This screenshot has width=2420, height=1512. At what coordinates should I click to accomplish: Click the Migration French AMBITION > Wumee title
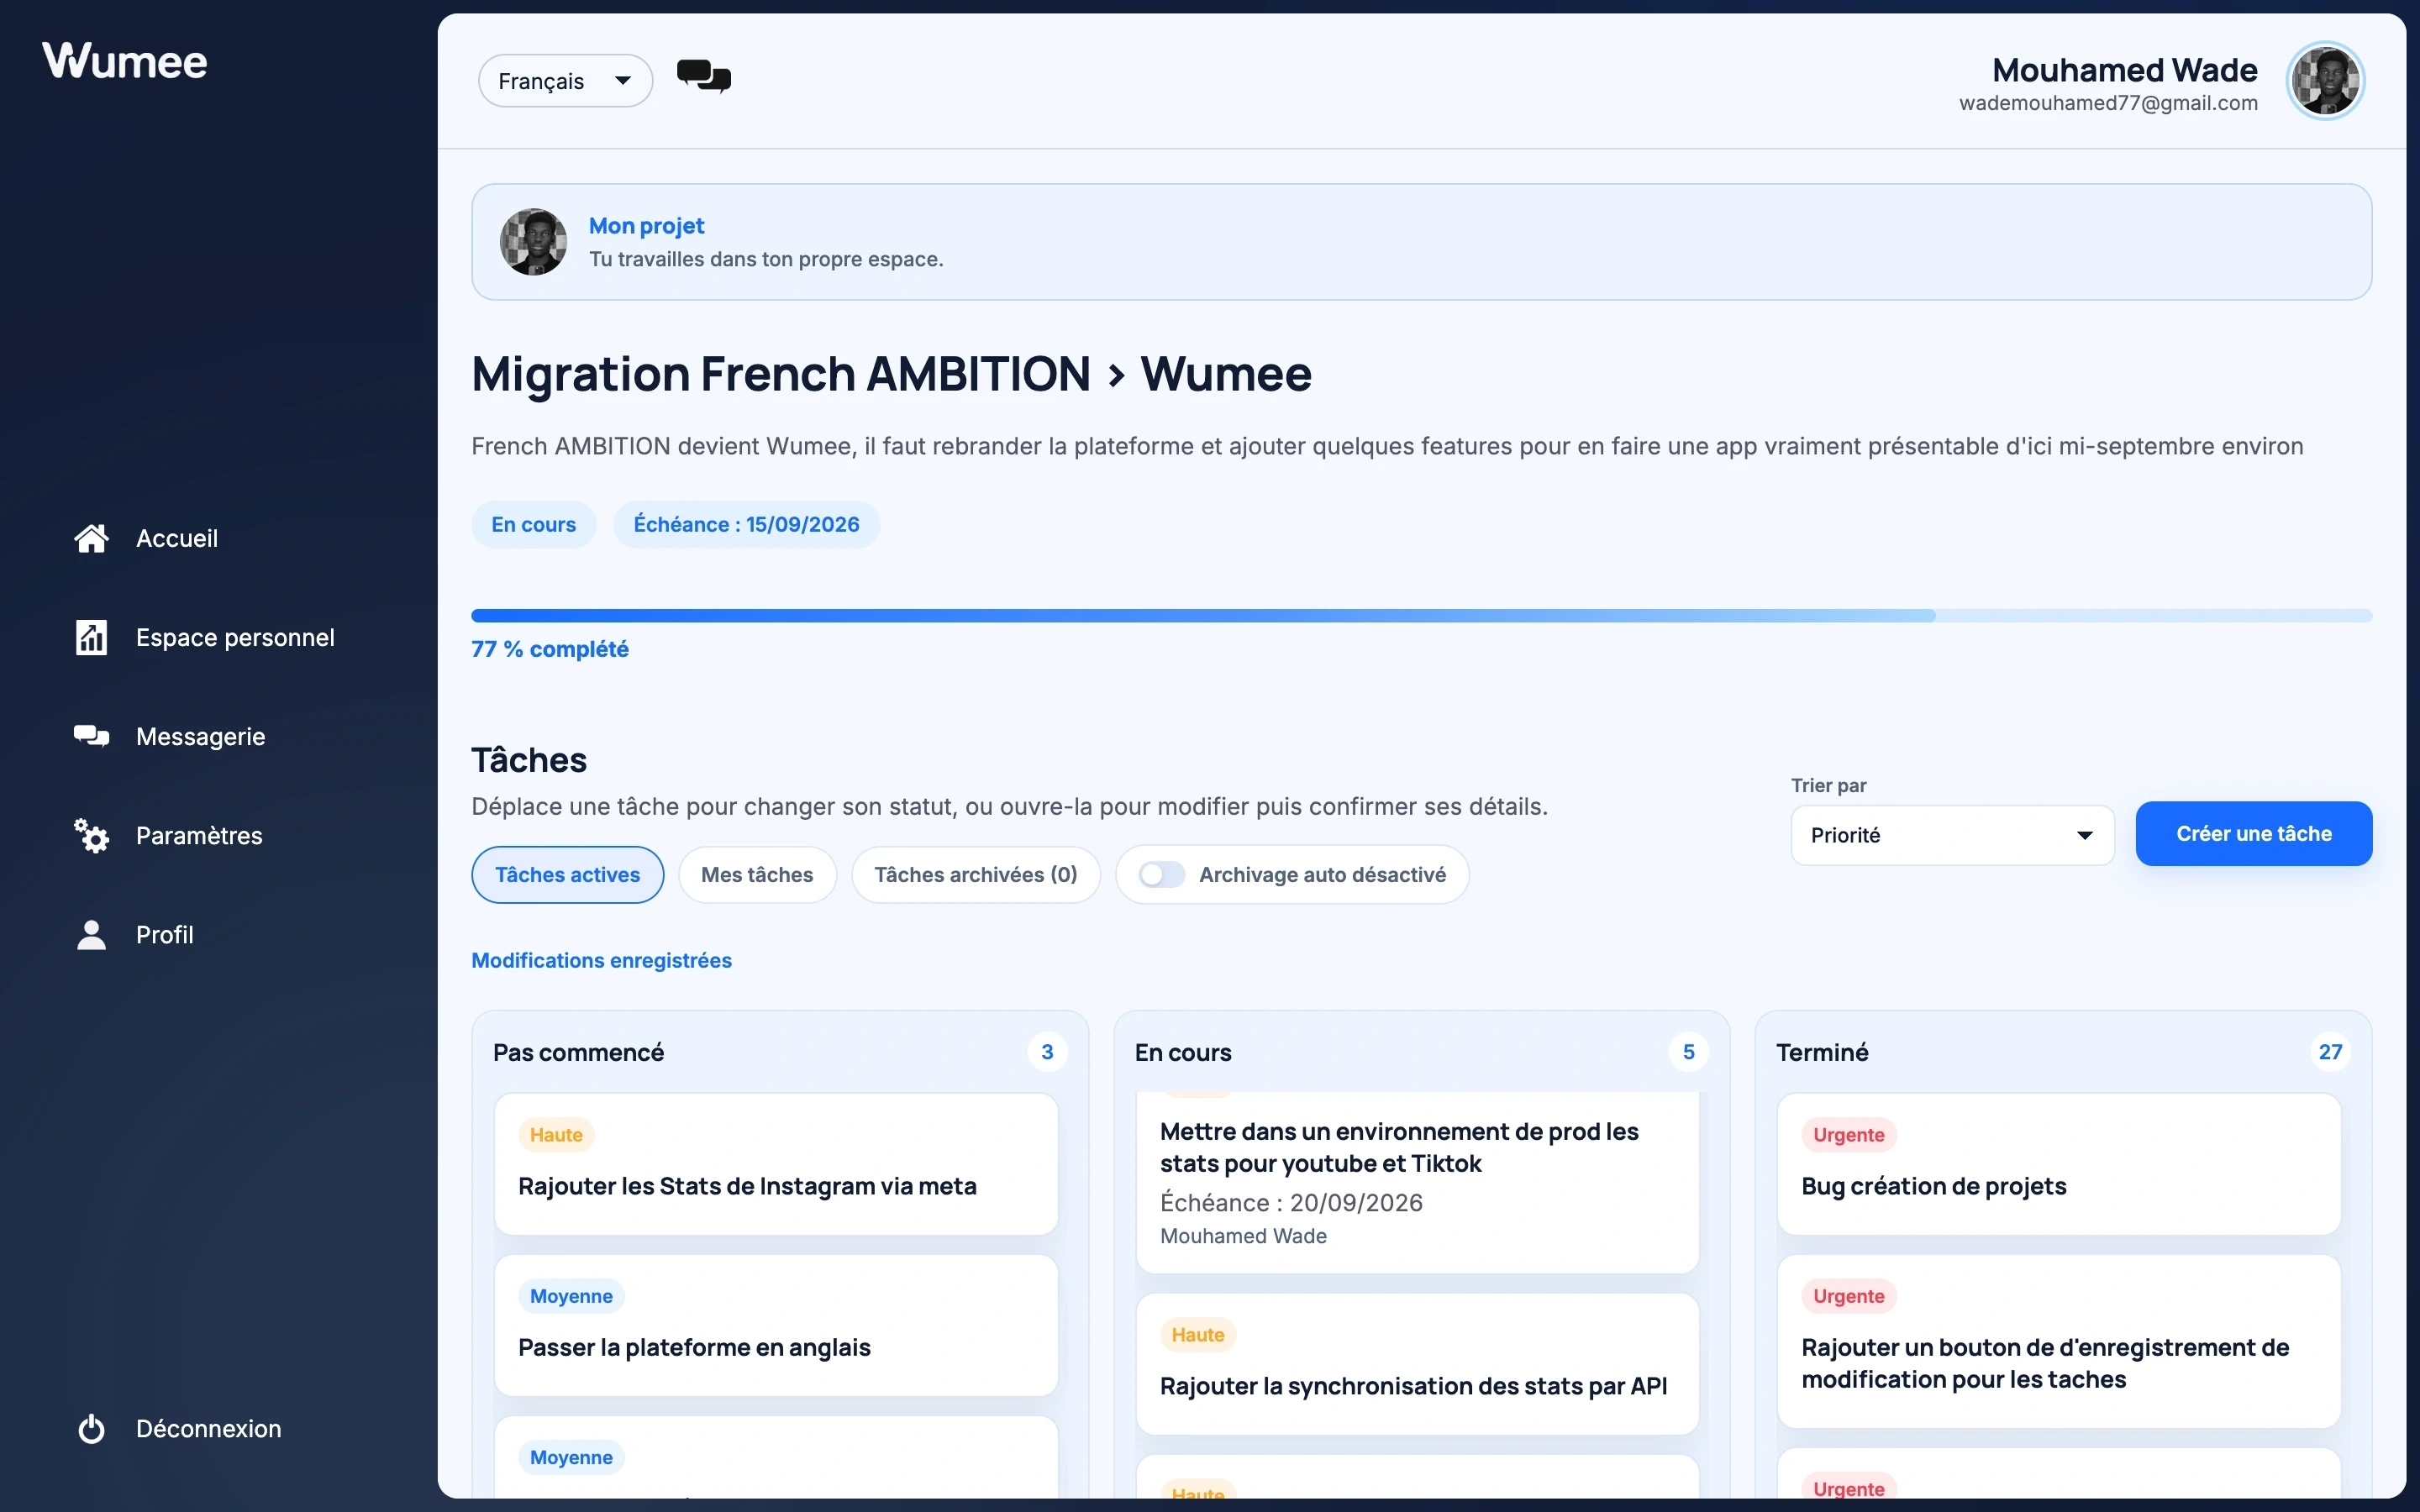point(891,374)
